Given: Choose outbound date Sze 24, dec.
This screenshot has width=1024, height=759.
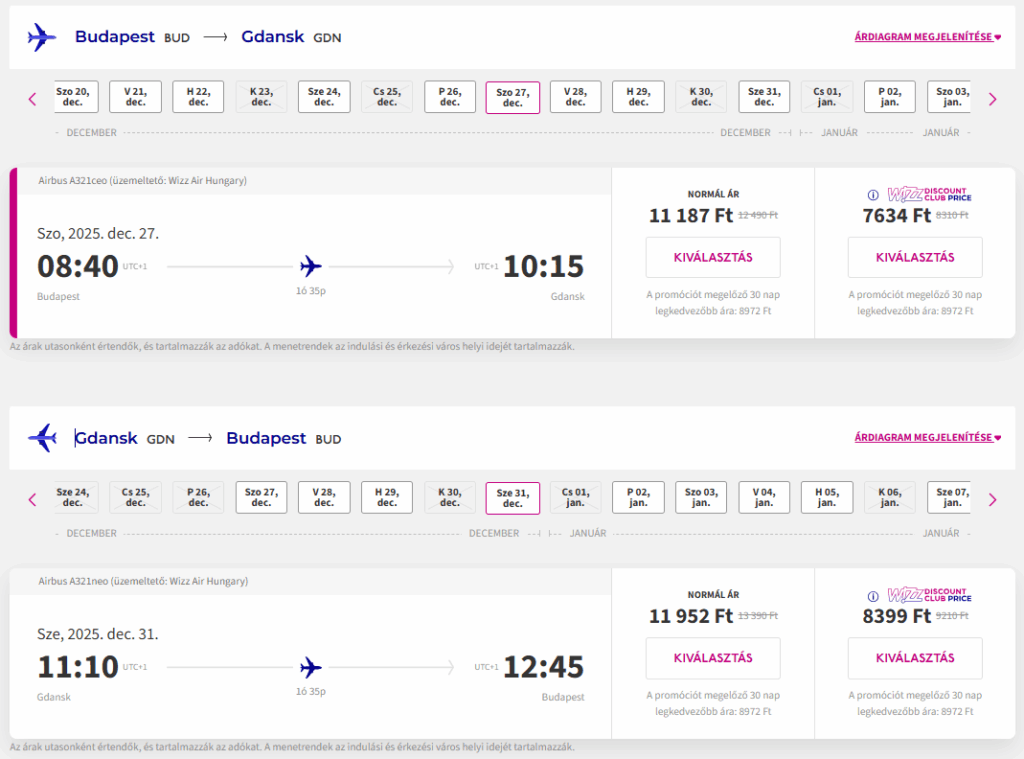Looking at the screenshot, I should click(324, 97).
